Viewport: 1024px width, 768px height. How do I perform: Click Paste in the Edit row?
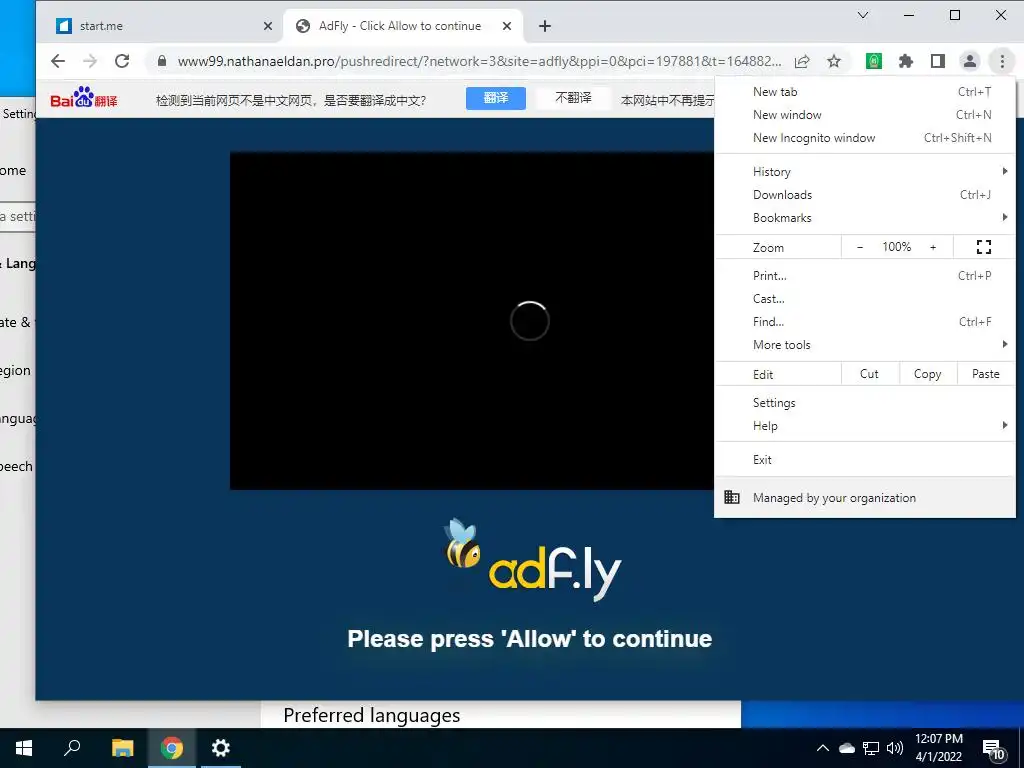click(x=985, y=374)
